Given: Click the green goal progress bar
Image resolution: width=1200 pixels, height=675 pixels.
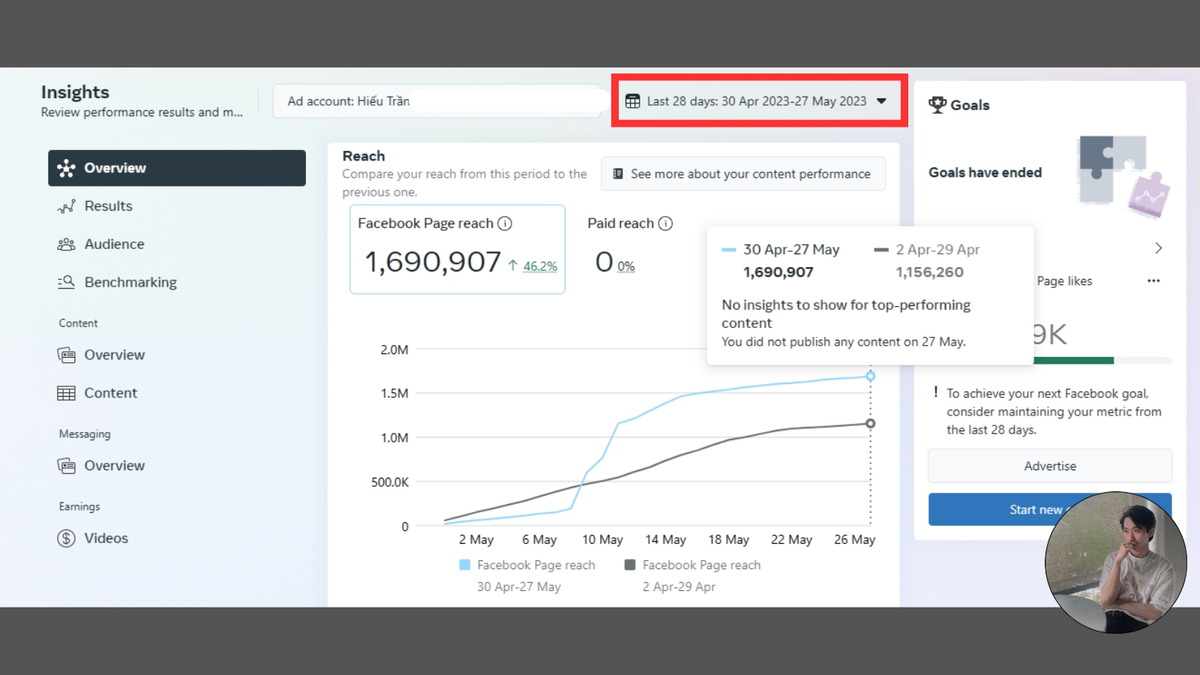Looking at the screenshot, I should coord(1073,360).
